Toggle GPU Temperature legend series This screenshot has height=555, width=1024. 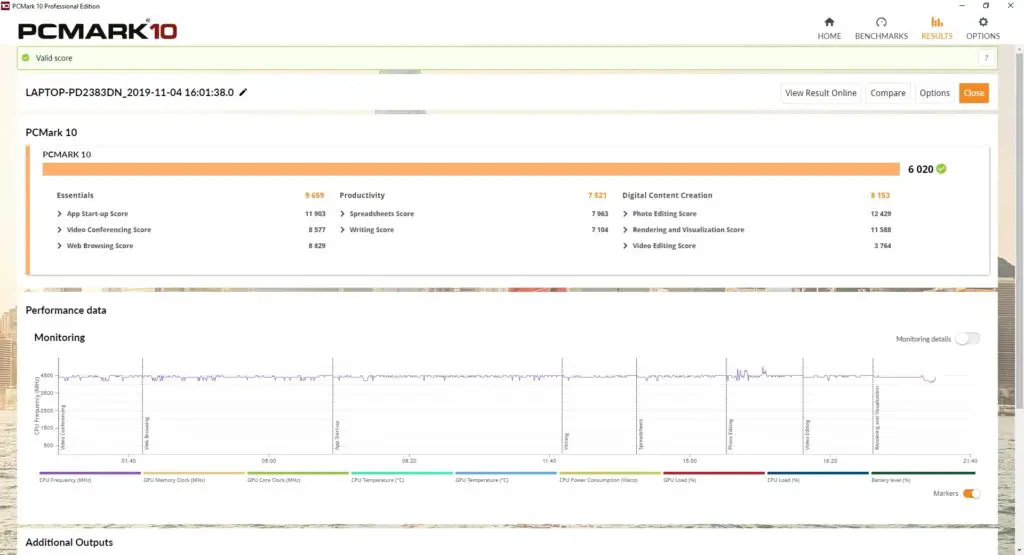tap(506, 477)
